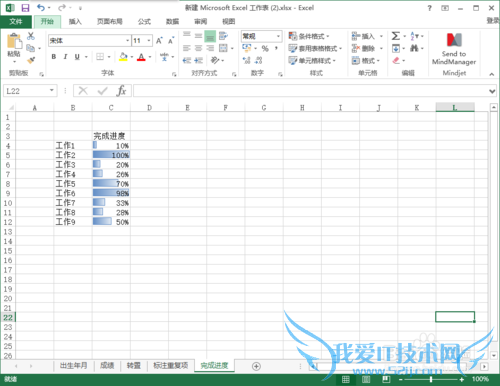Increase cell indent
Image resolution: width=500 pixels, height=386 pixels.
click(x=199, y=60)
